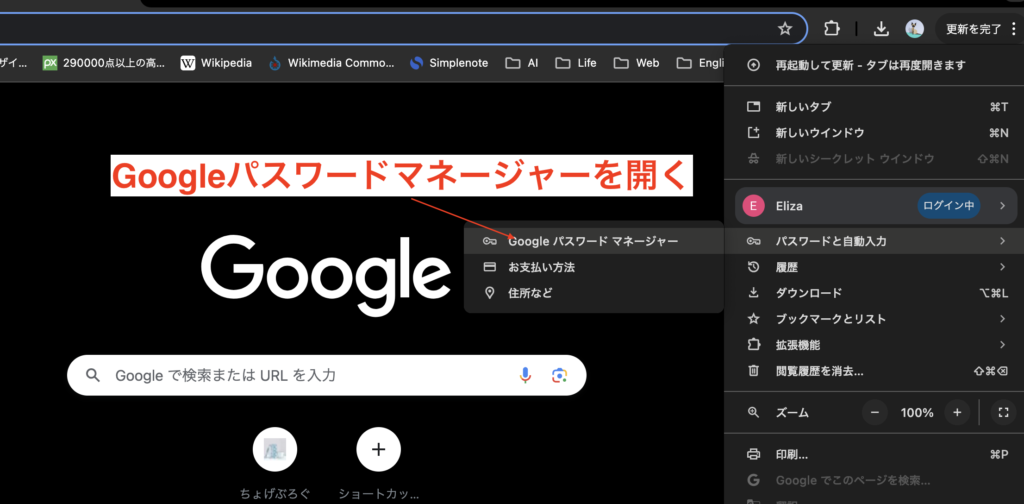Viewport: 1024px width, 504px height.
Task: Increase zoom with the plus button
Action: pyautogui.click(x=957, y=413)
